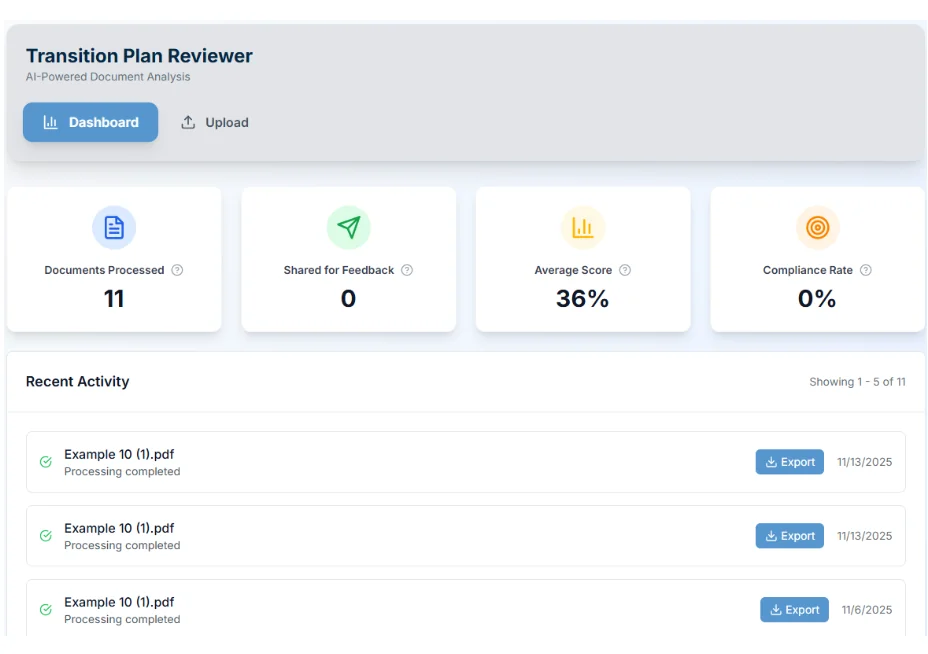928x654 pixels.
Task: Click the Shared for Feedback label
Action: coord(339,270)
